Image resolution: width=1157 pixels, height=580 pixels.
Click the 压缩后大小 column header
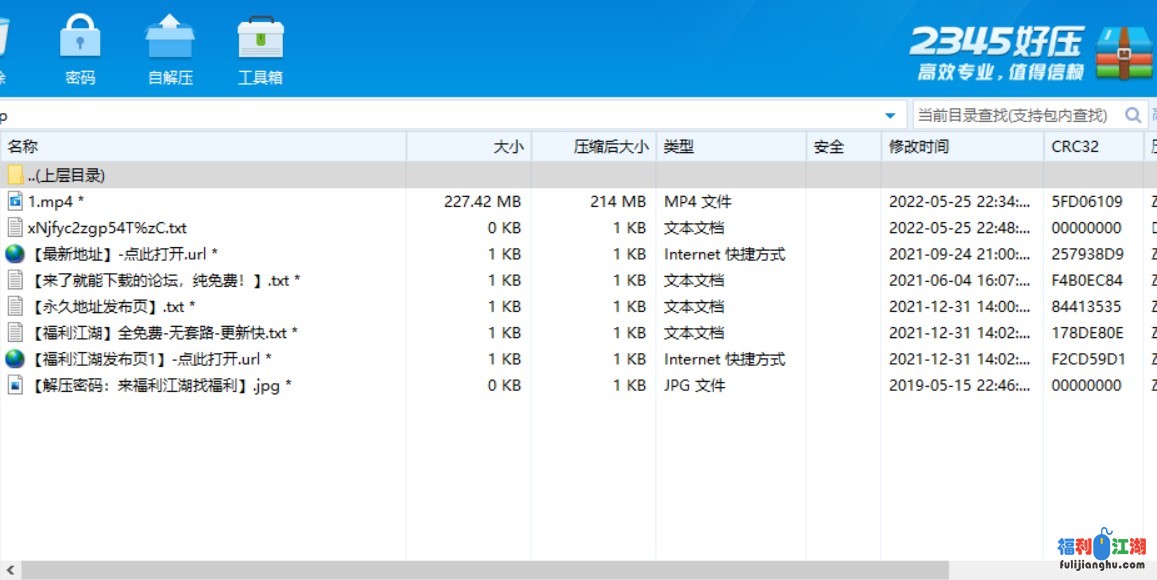[610, 147]
